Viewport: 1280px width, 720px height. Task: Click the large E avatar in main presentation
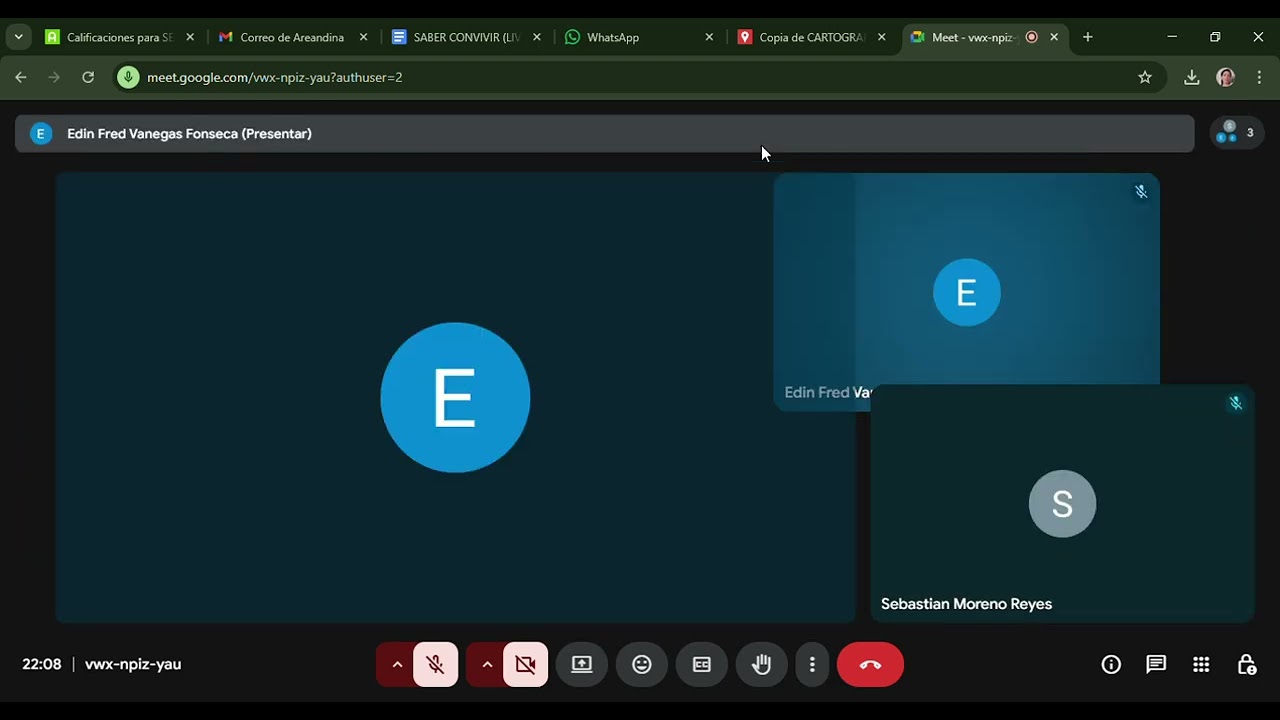coord(455,397)
